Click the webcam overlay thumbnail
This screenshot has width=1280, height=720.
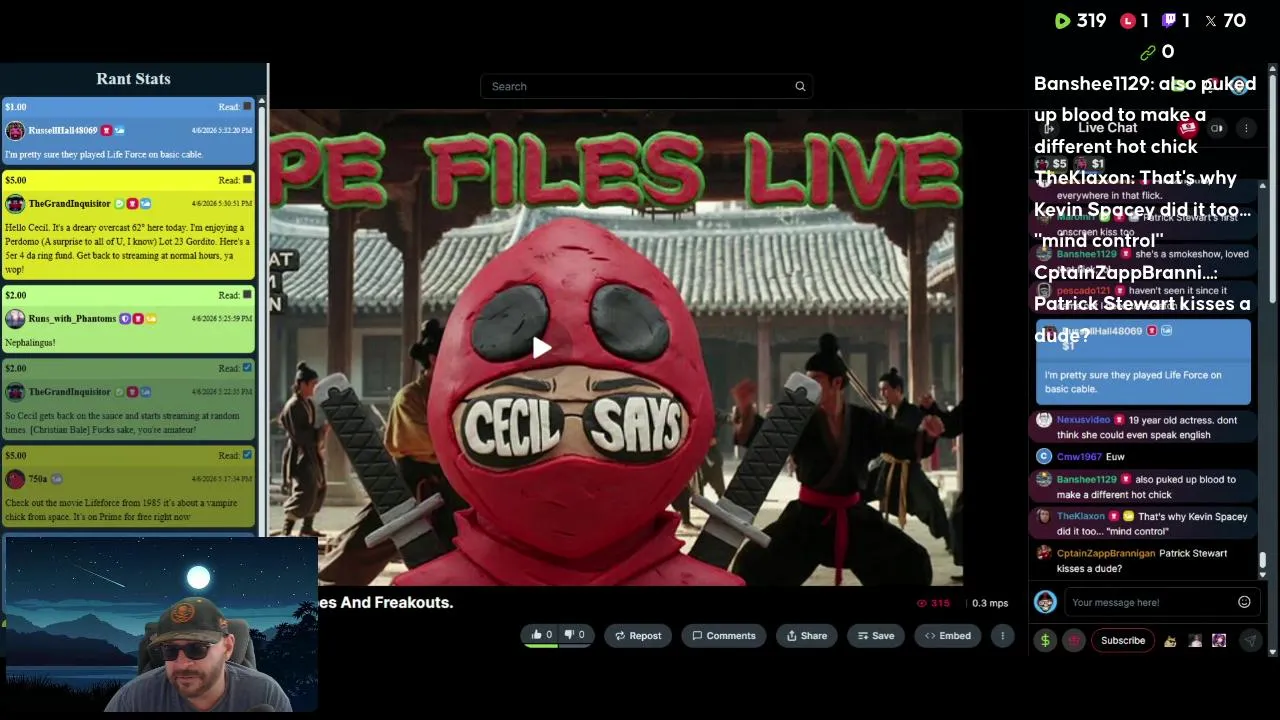[x=160, y=625]
